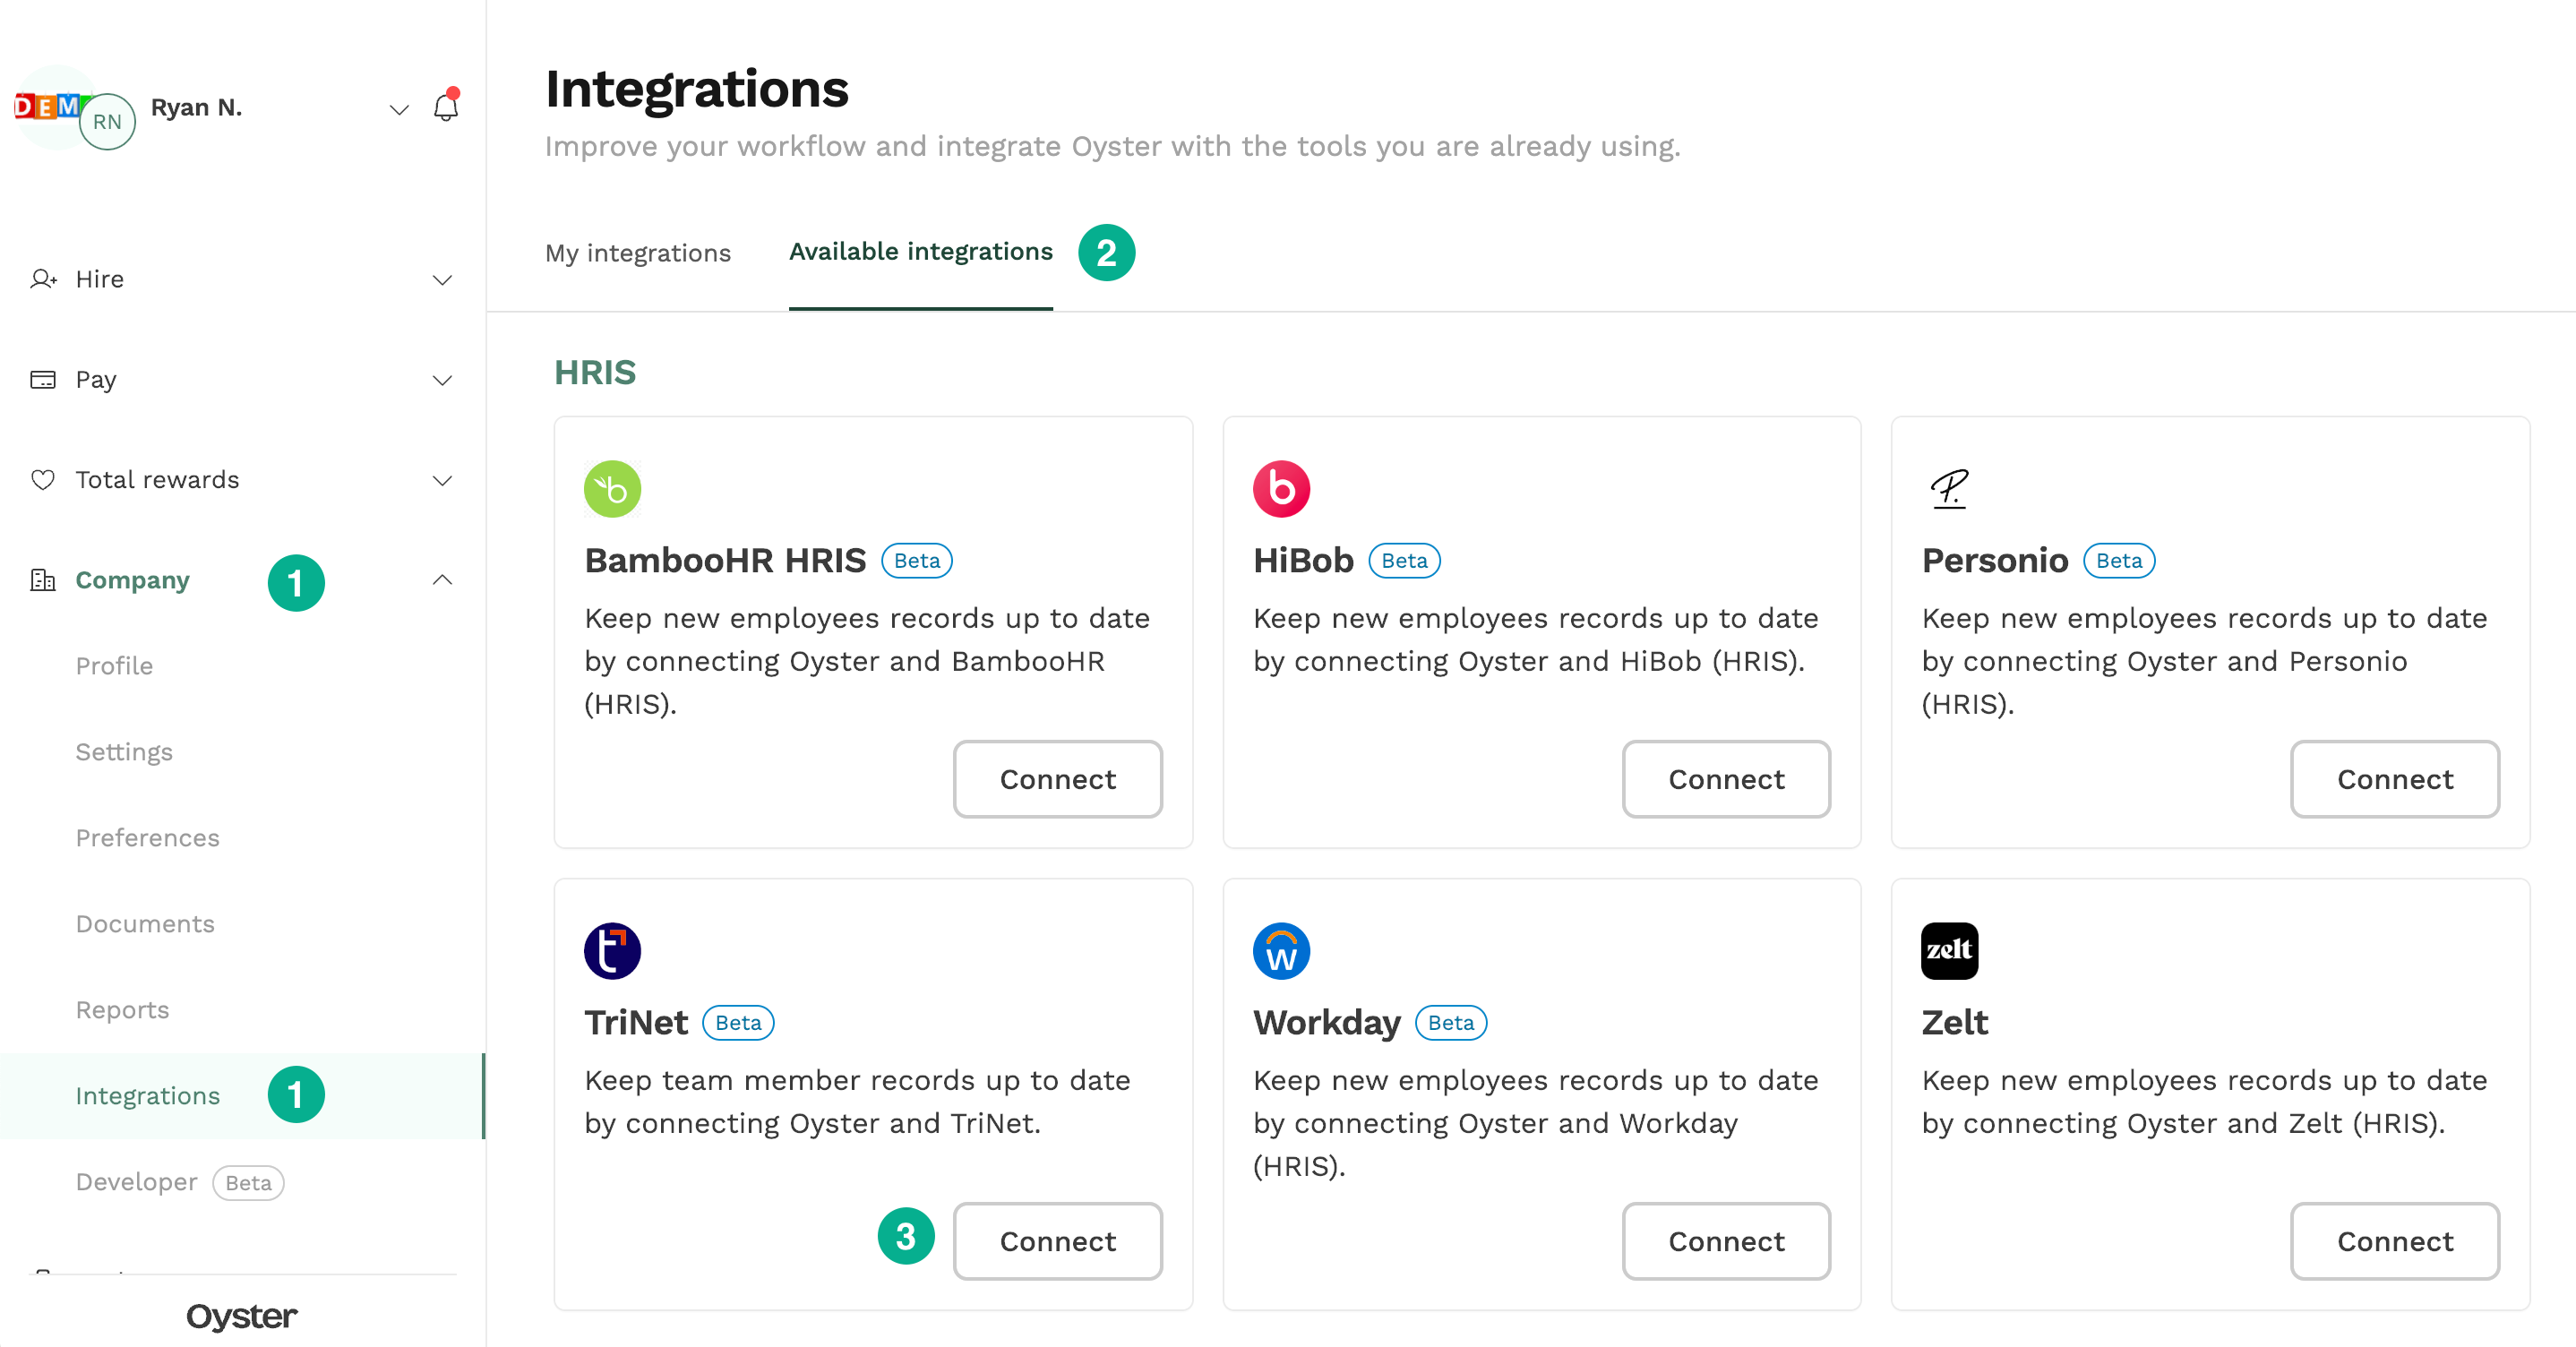Click the HiBob logo icon
This screenshot has height=1347, width=2576.
(x=1280, y=489)
